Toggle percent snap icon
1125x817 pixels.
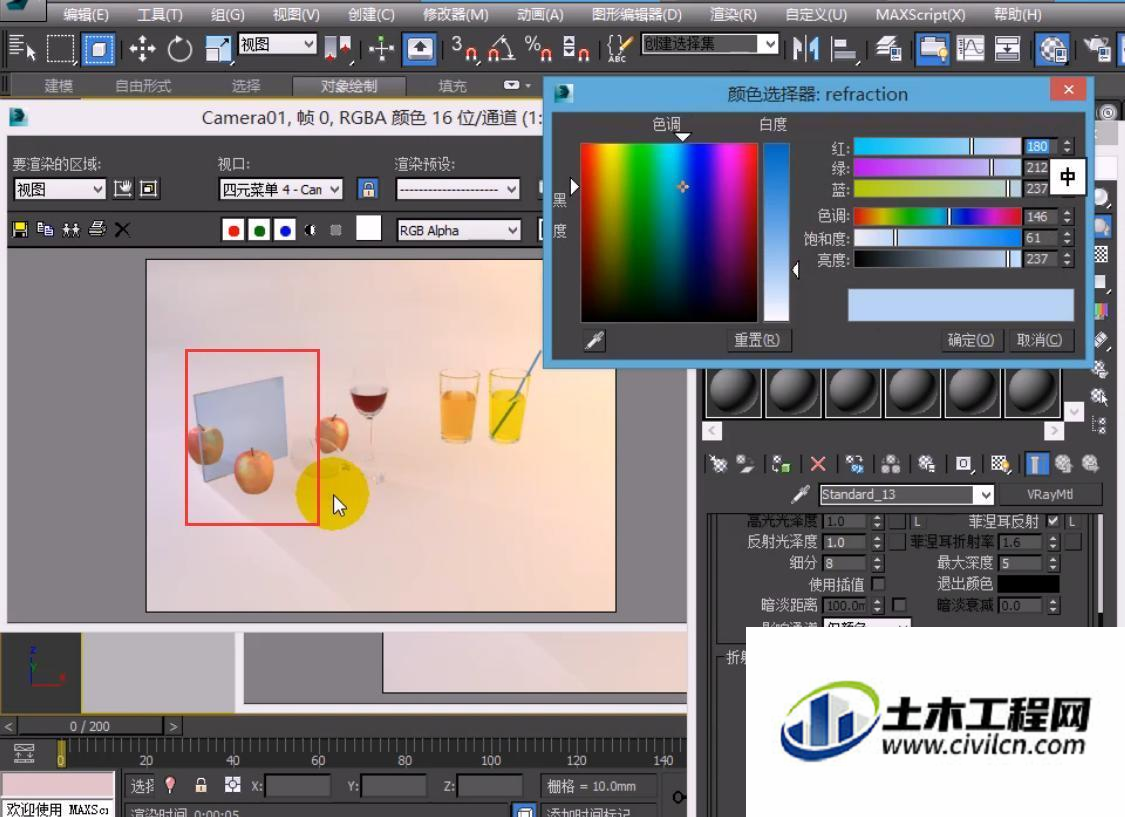[x=538, y=49]
